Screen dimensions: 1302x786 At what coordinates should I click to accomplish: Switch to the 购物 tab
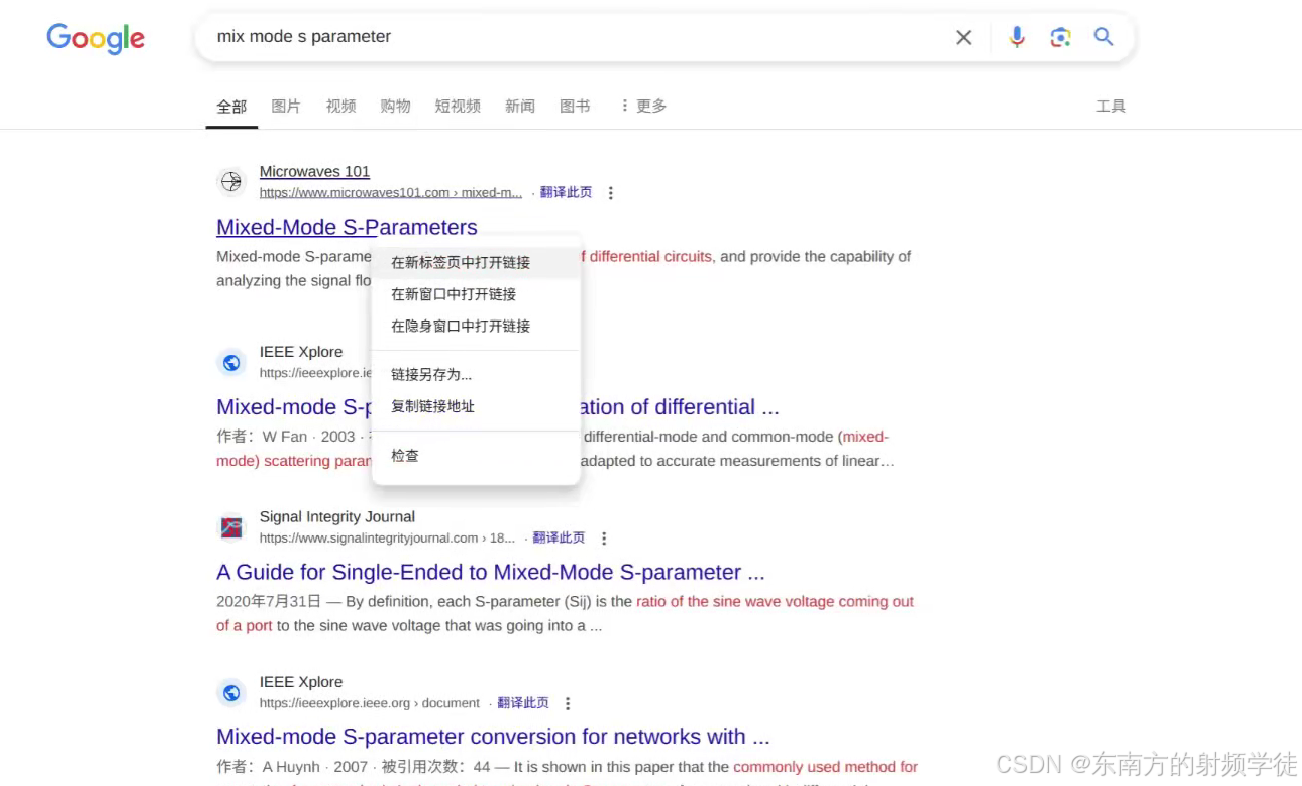[x=395, y=106]
